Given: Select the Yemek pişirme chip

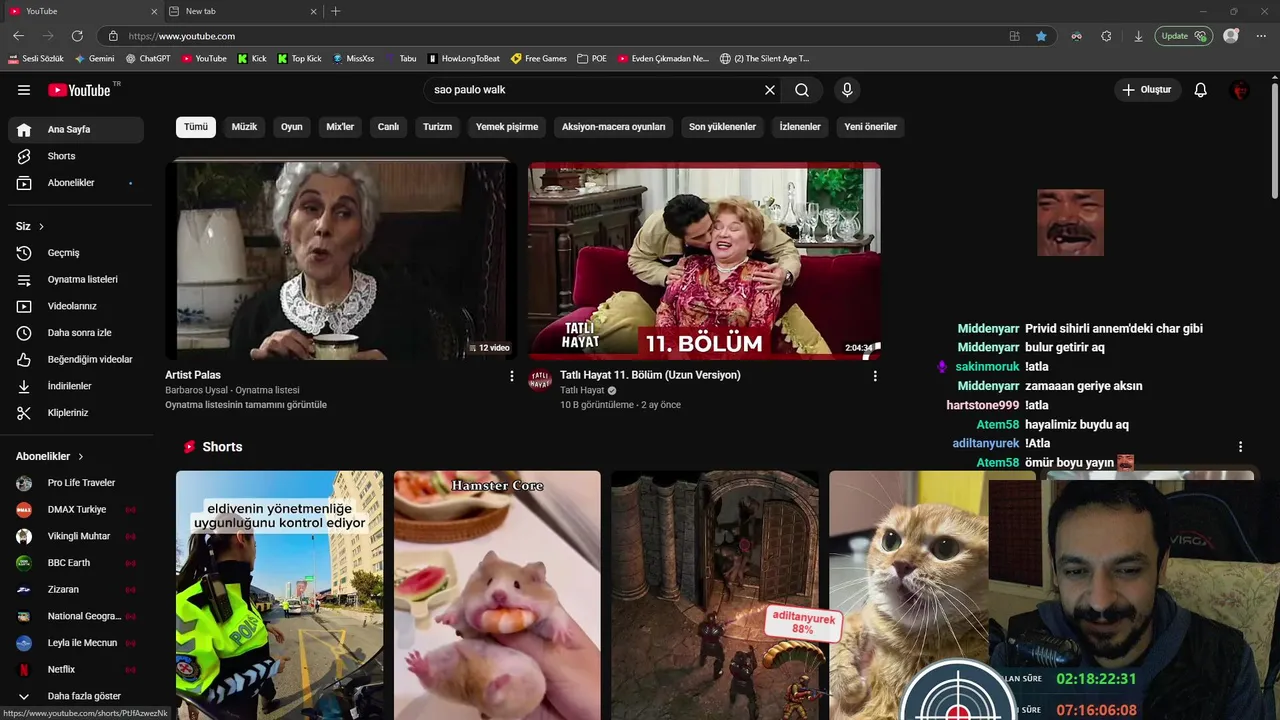Looking at the screenshot, I should point(507,127).
